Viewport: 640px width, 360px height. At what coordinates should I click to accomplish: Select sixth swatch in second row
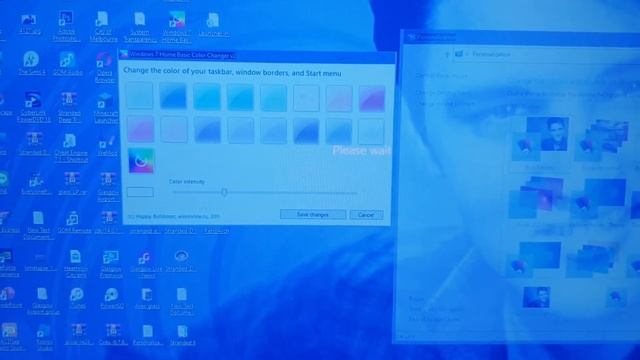click(306, 131)
